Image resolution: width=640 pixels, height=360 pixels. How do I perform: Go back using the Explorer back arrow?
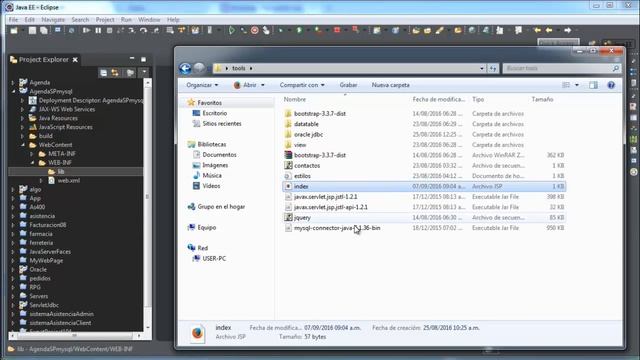click(185, 68)
